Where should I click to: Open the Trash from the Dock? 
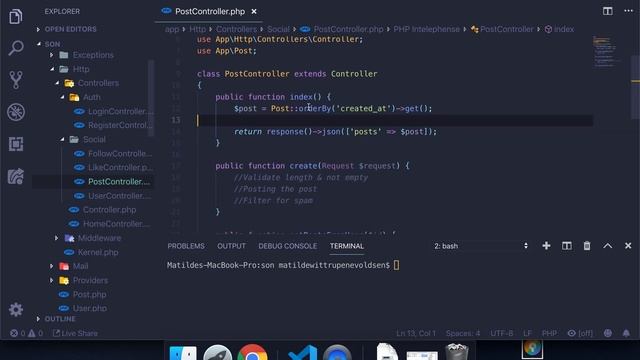(457, 352)
